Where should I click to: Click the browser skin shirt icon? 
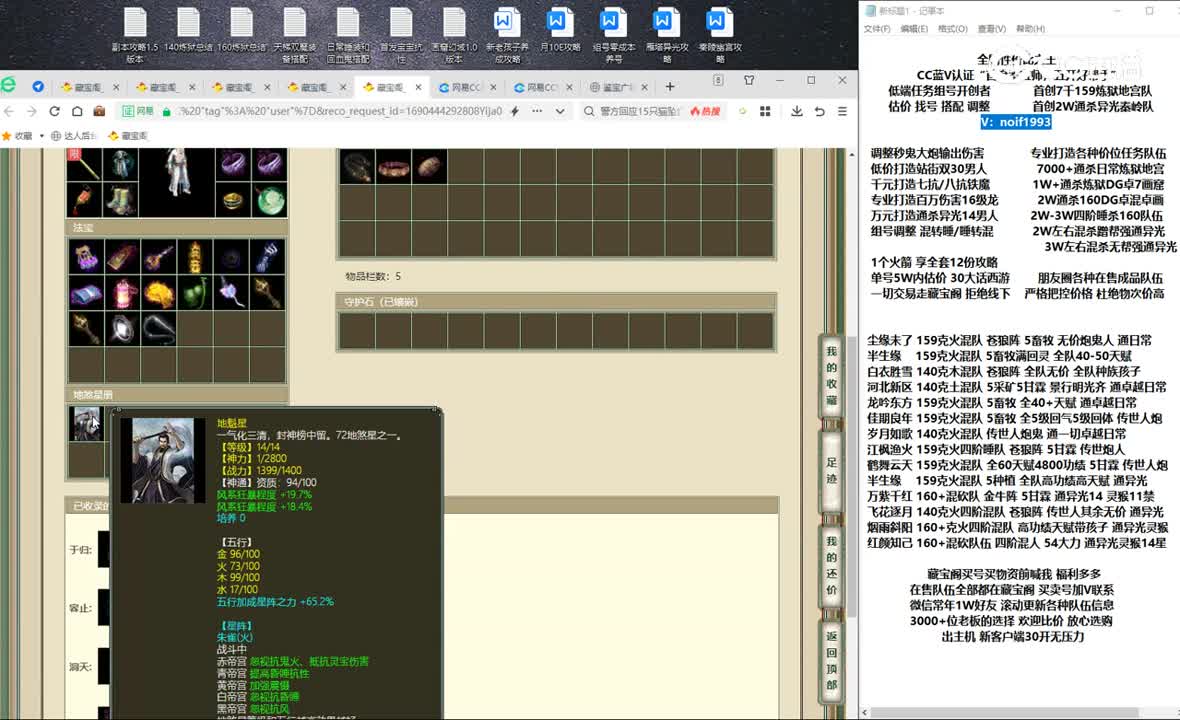click(749, 80)
